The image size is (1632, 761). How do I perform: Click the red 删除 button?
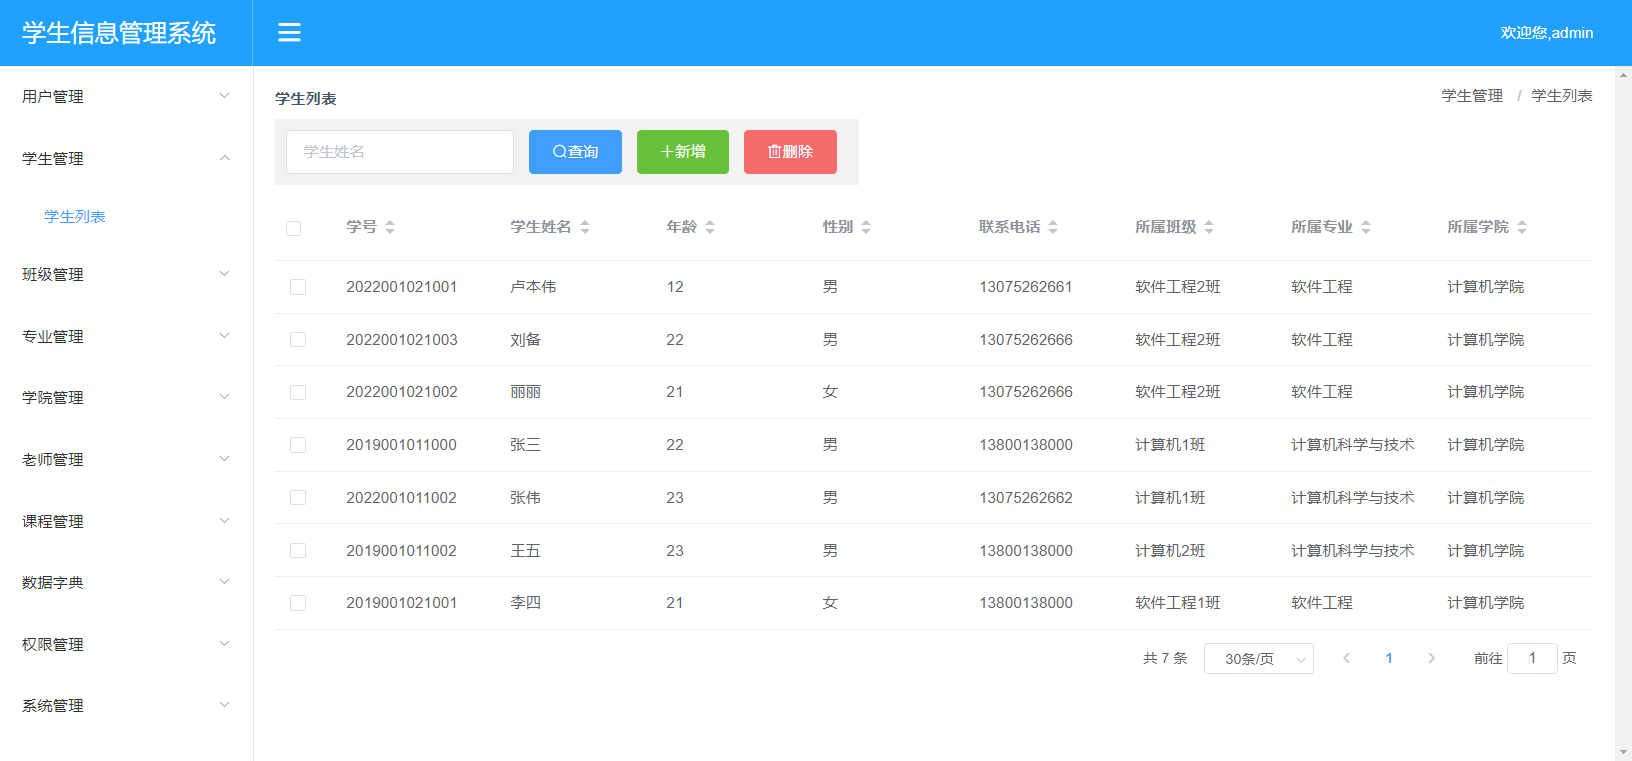(x=790, y=152)
